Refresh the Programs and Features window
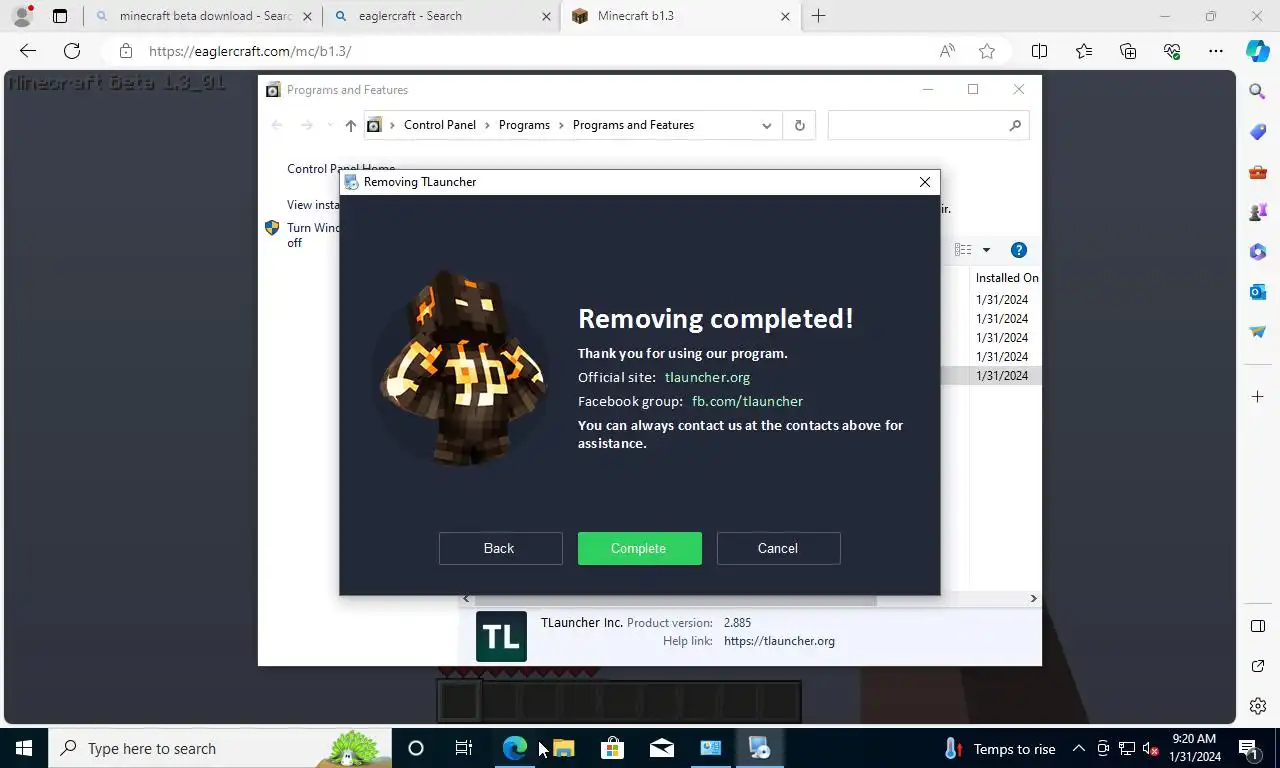Screen dimensions: 1280x768 pyautogui.click(x=799, y=125)
